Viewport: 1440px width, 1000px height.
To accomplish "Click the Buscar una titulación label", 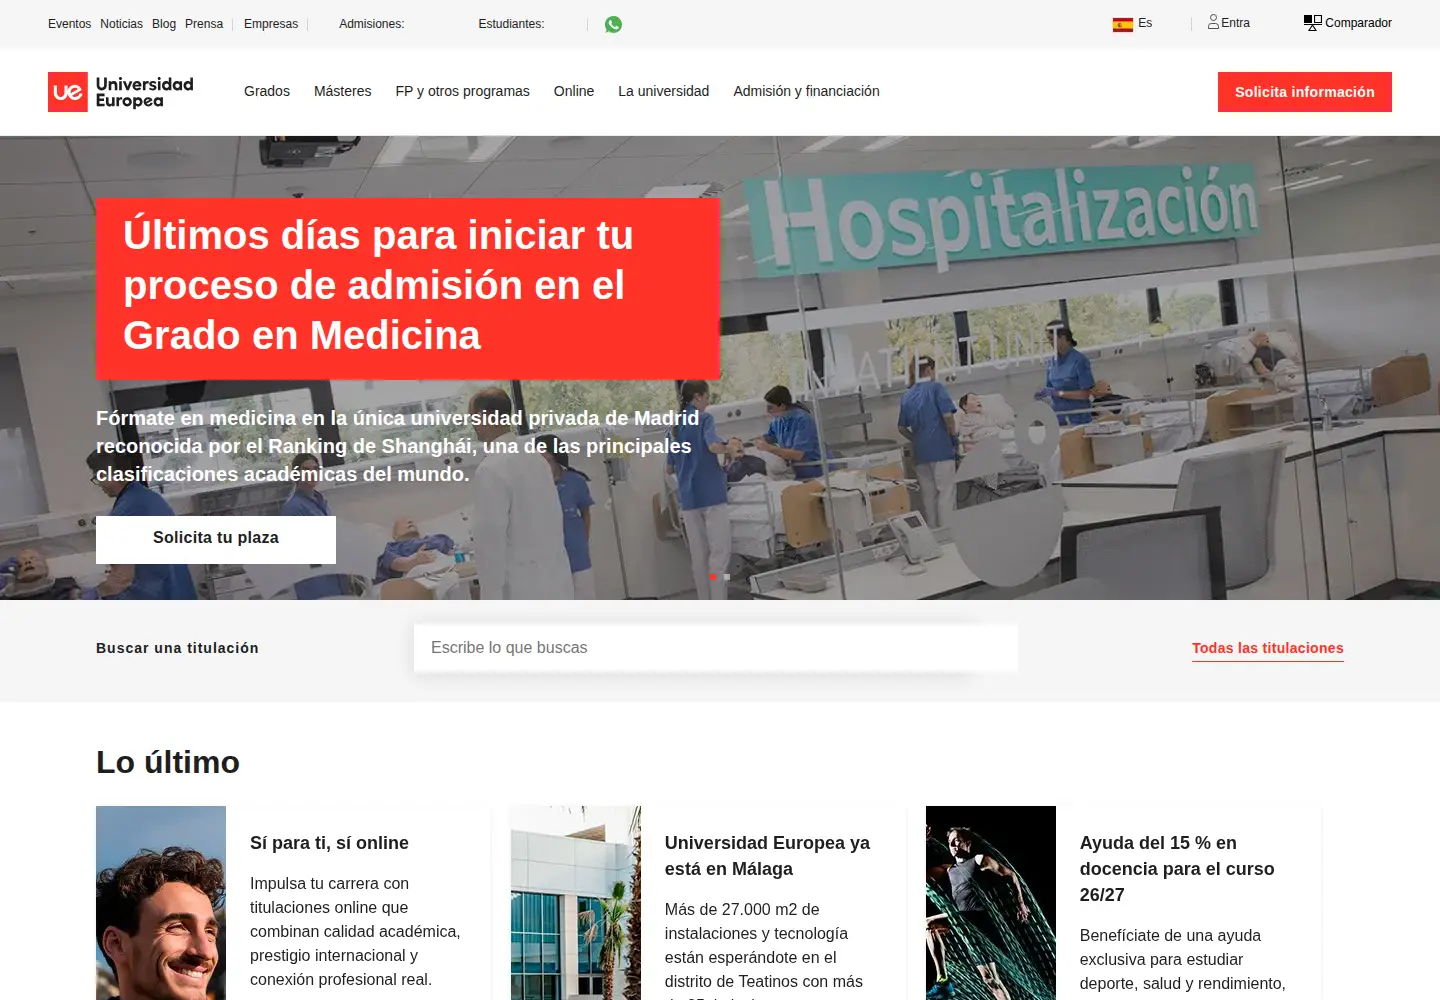I will click(177, 648).
